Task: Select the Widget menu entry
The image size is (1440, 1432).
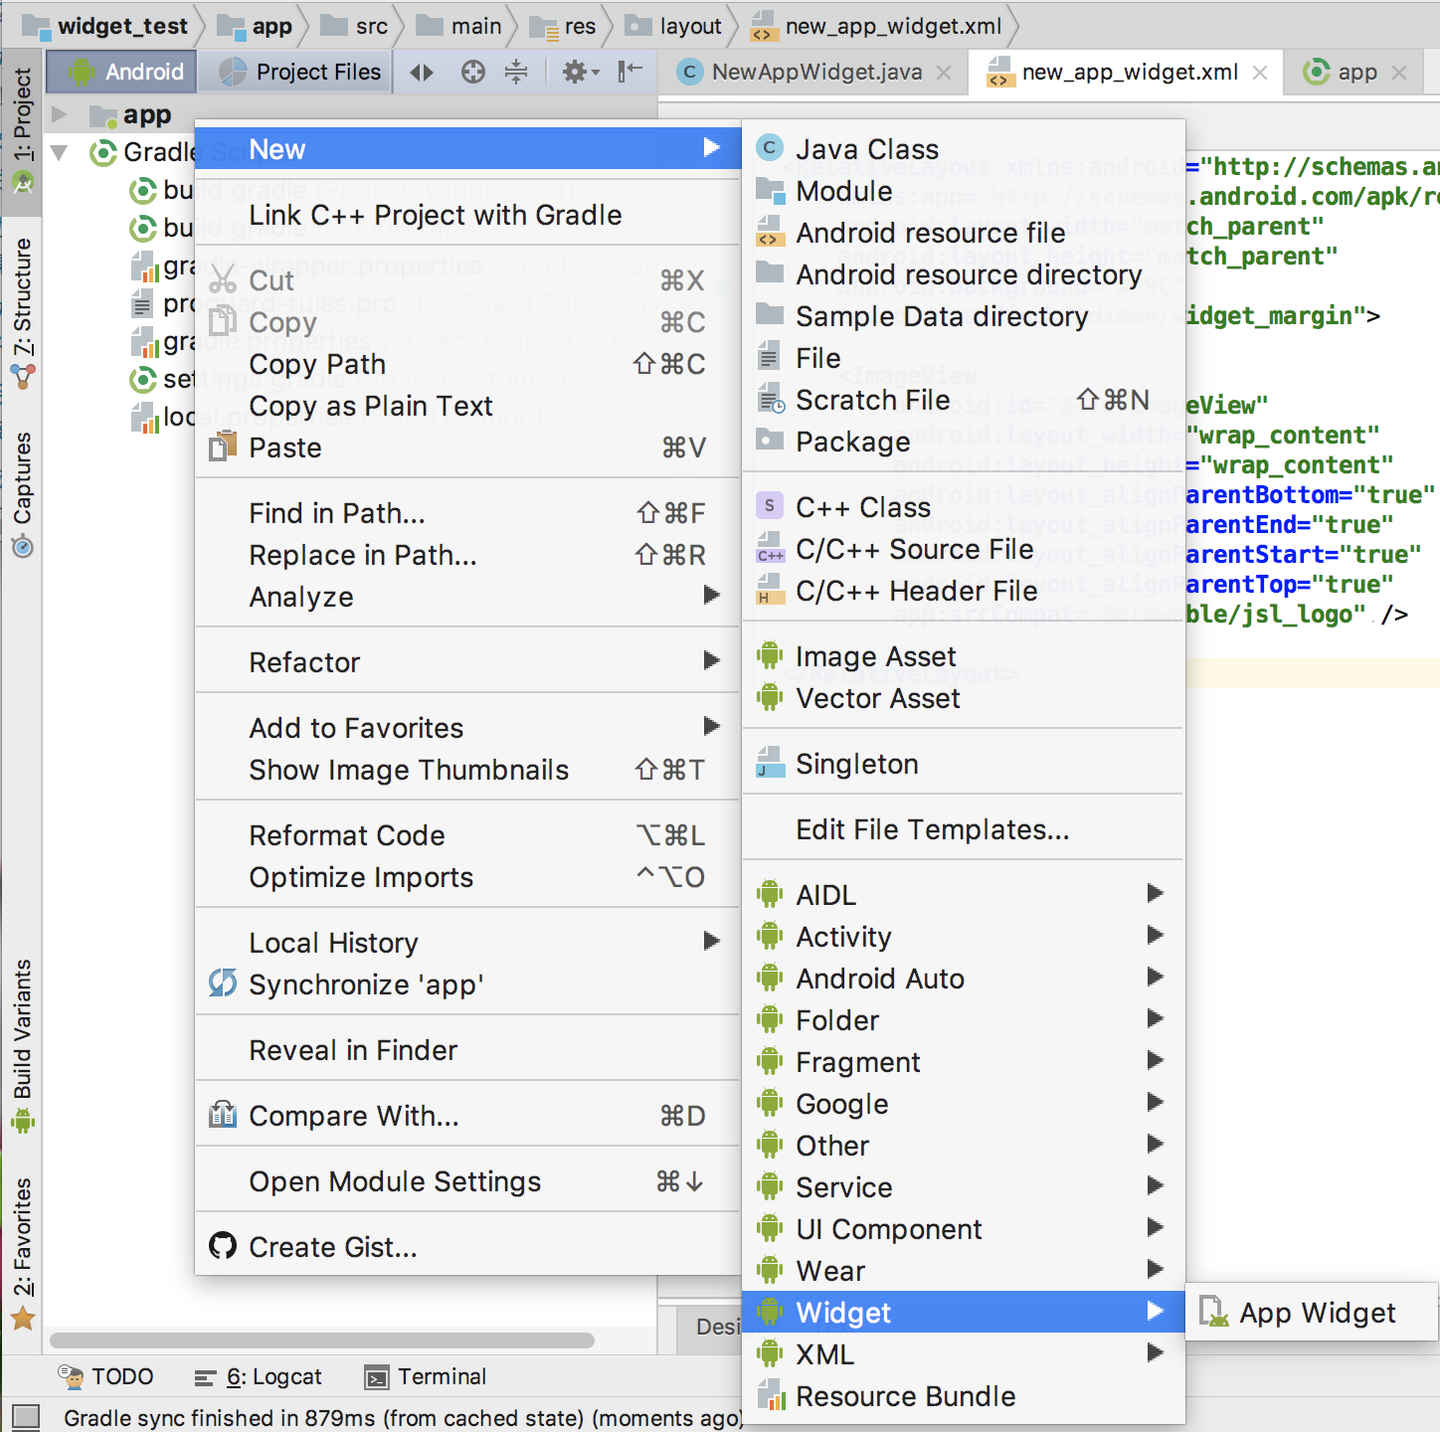Action: click(963, 1312)
